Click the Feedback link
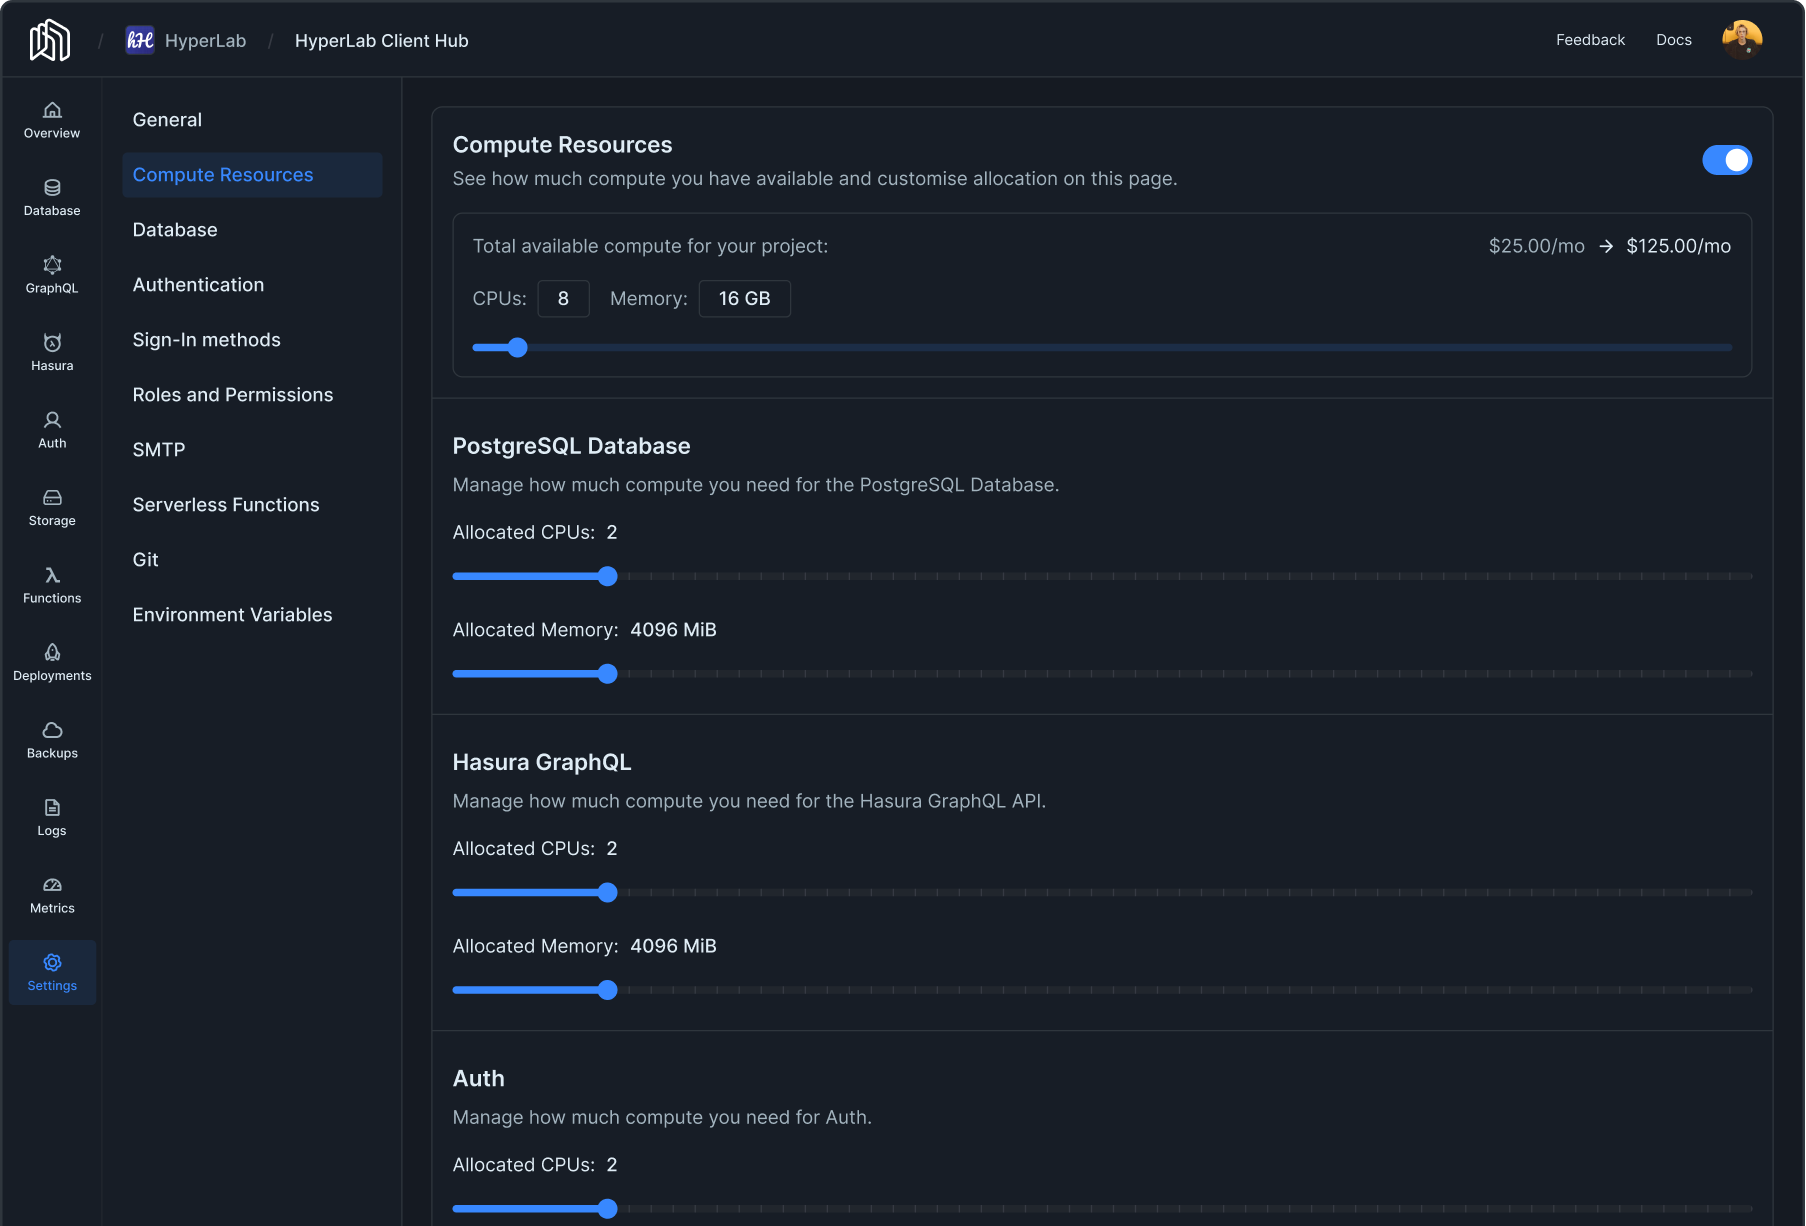1806x1226 pixels. pos(1590,40)
